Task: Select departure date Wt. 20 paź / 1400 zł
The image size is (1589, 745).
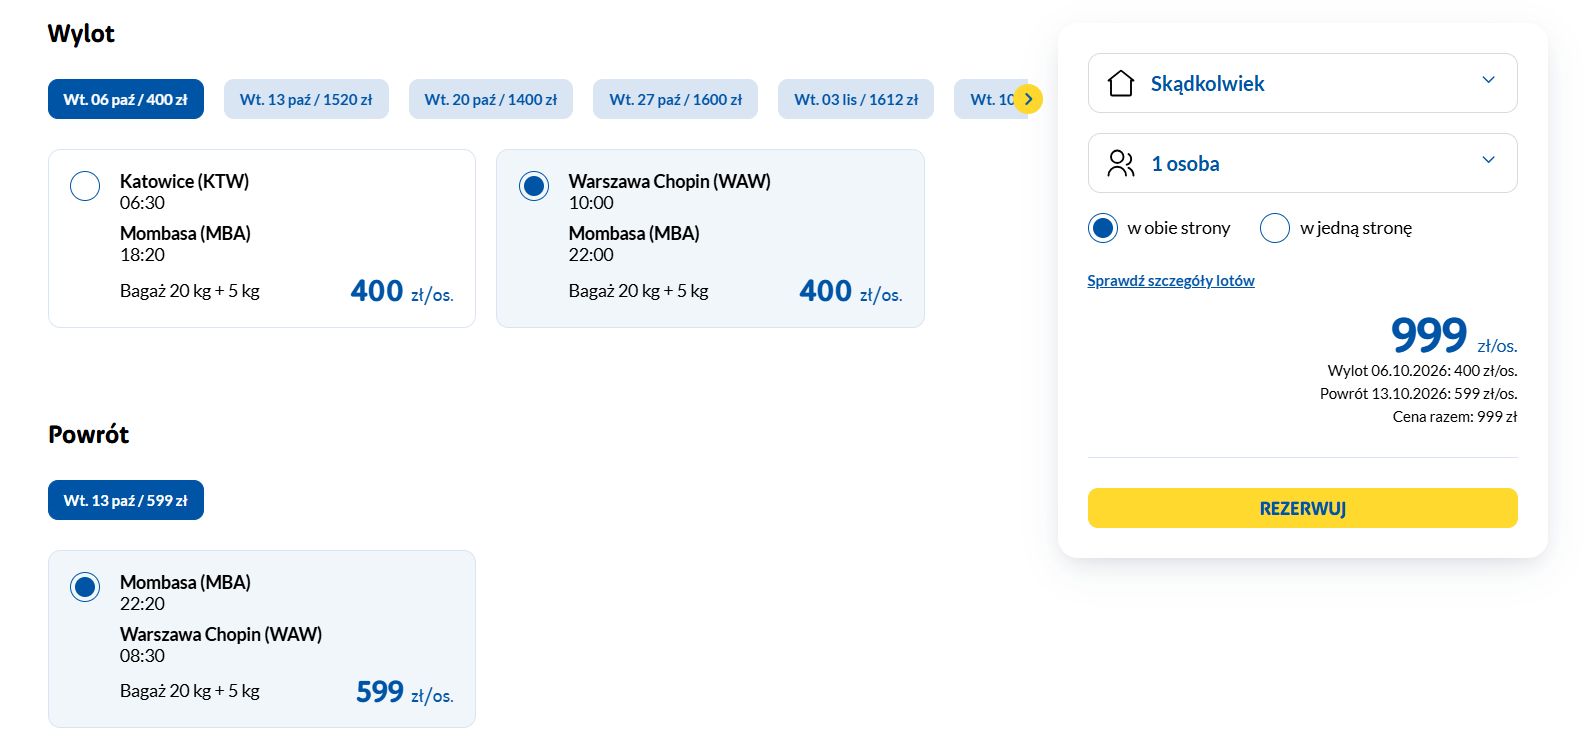Action: point(491,99)
